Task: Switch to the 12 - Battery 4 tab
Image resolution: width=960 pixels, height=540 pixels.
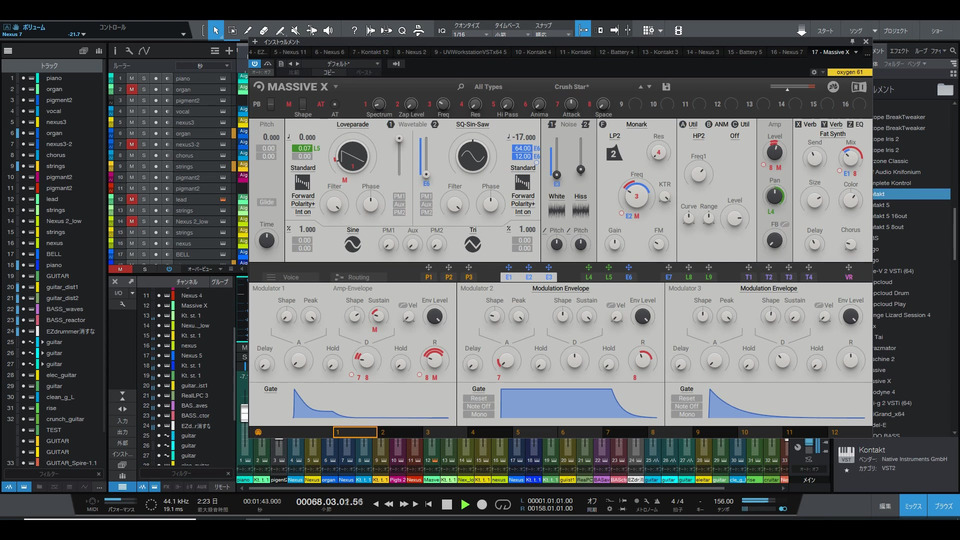Action: pos(616,52)
